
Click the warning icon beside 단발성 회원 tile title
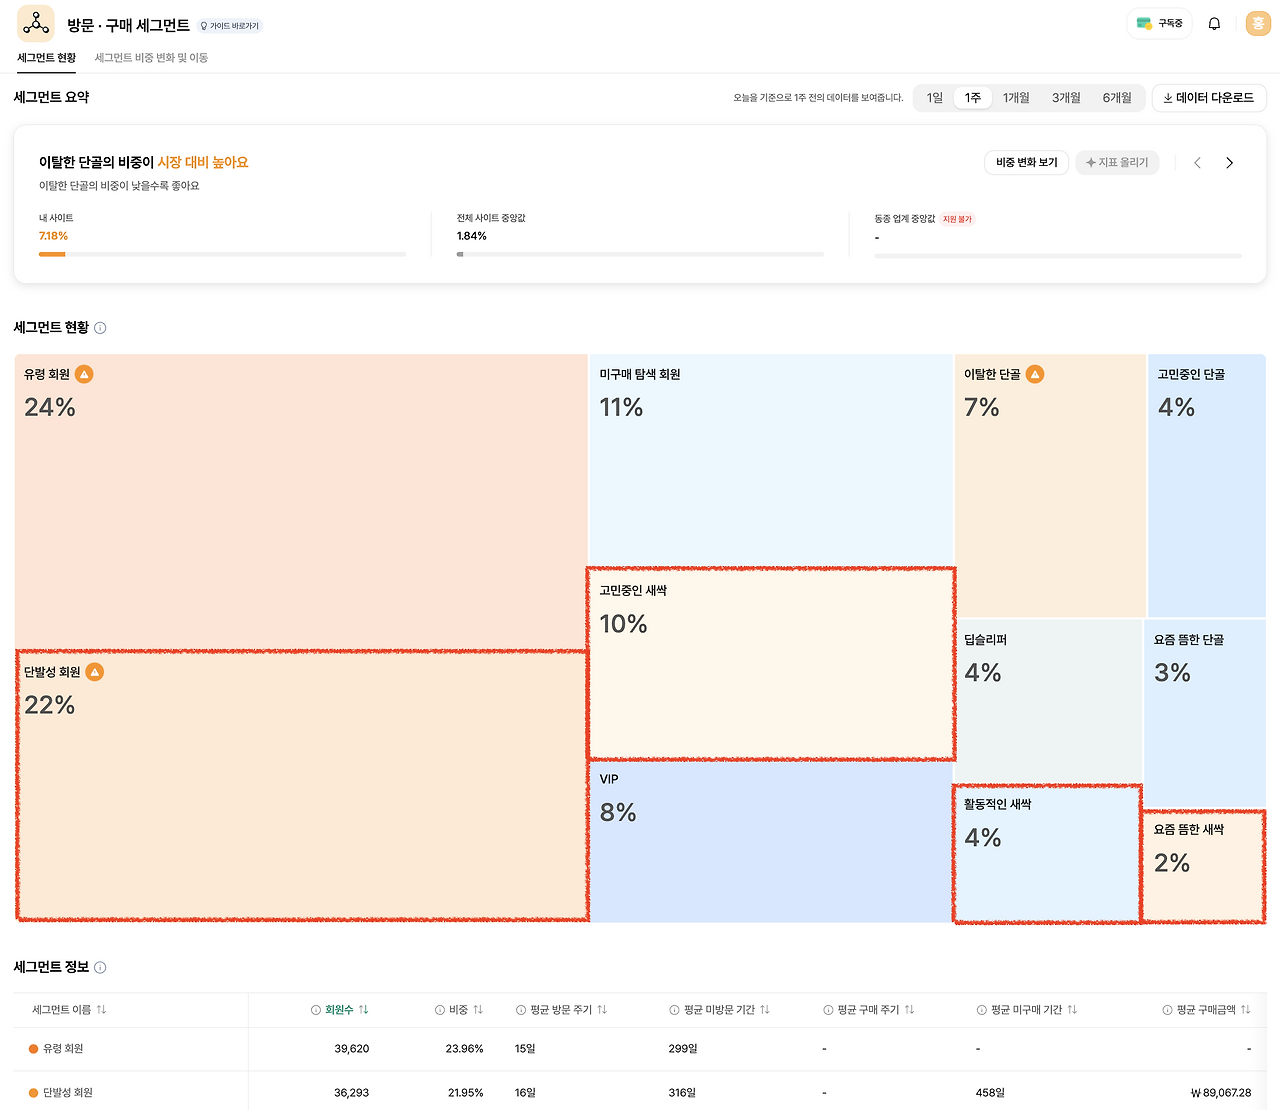pos(95,672)
